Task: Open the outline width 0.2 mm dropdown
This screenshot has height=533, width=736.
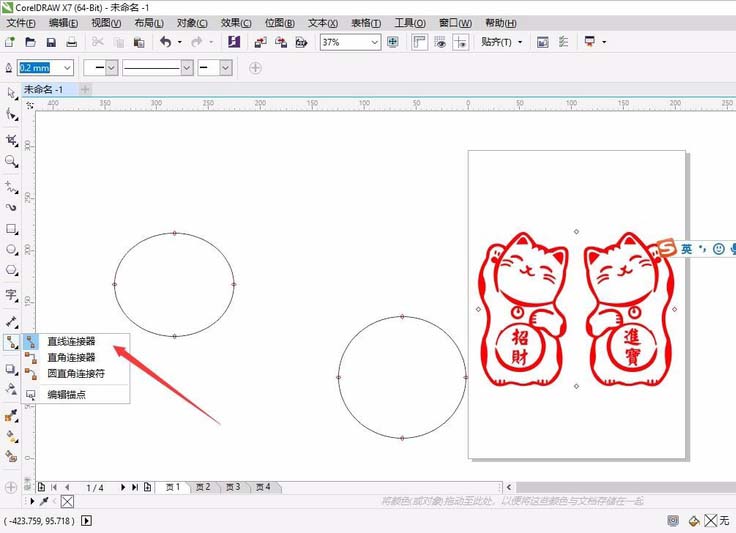Action: click(68, 68)
